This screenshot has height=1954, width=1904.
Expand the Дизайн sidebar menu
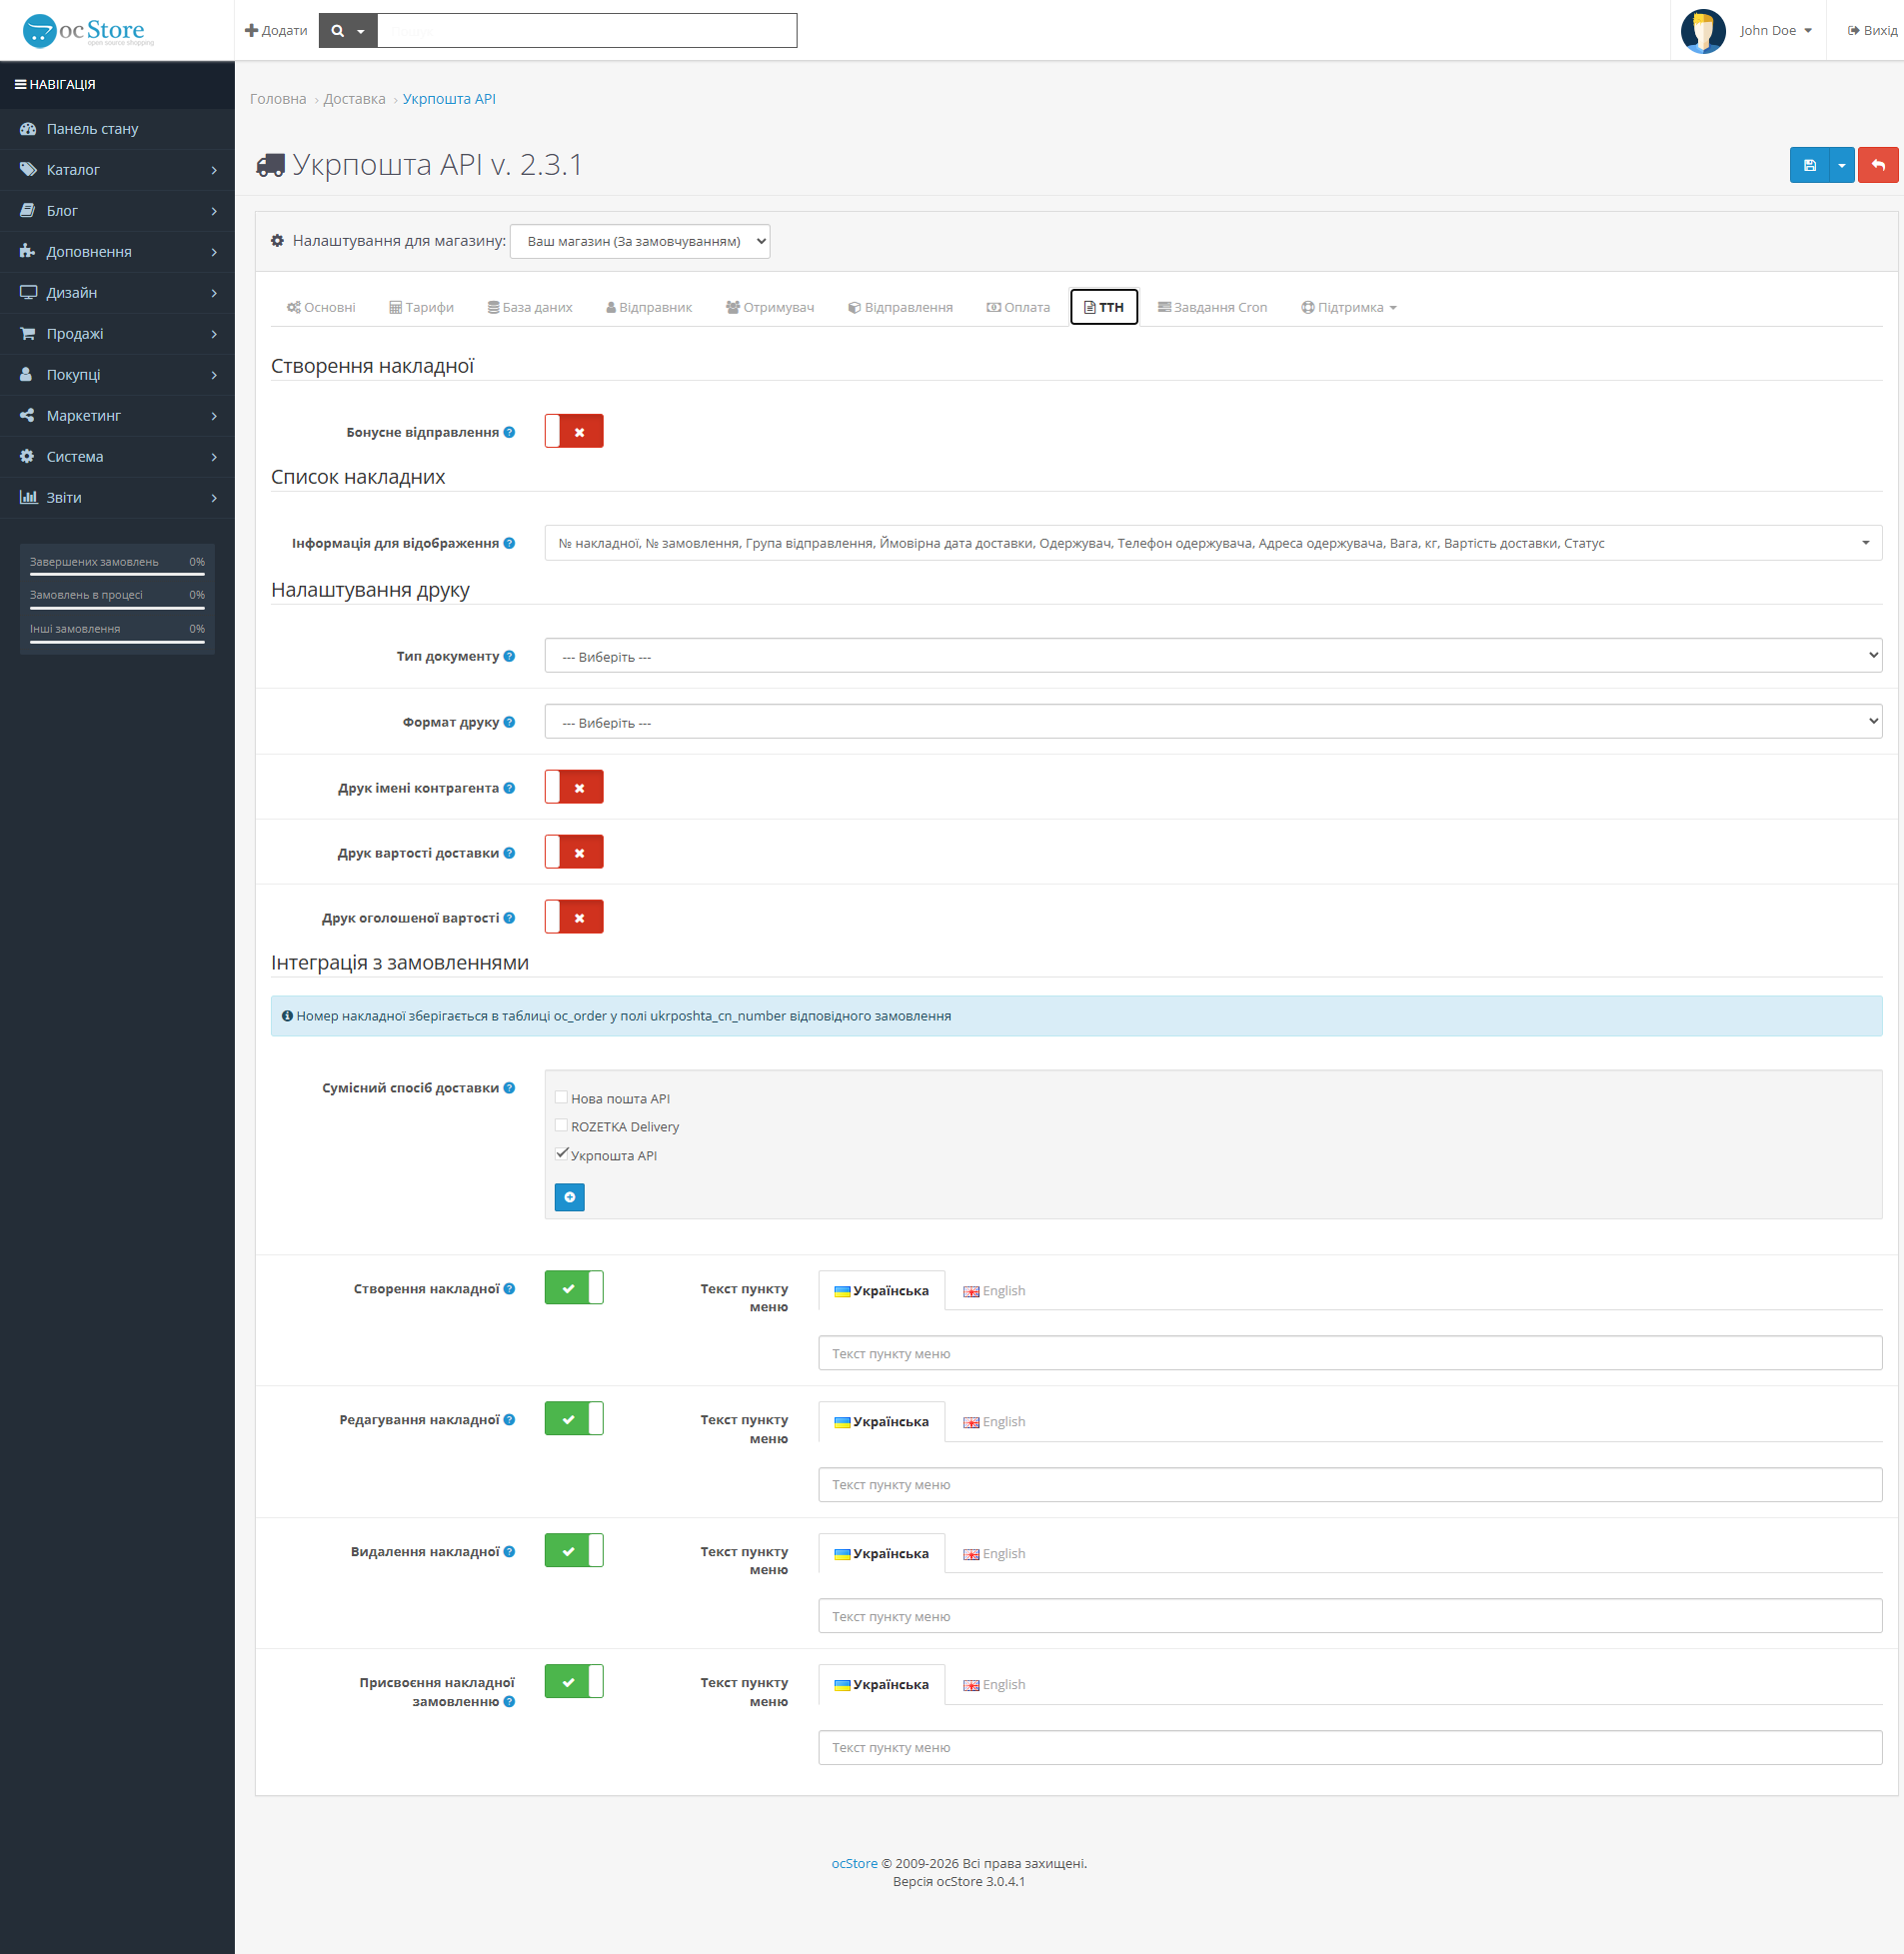click(x=117, y=293)
